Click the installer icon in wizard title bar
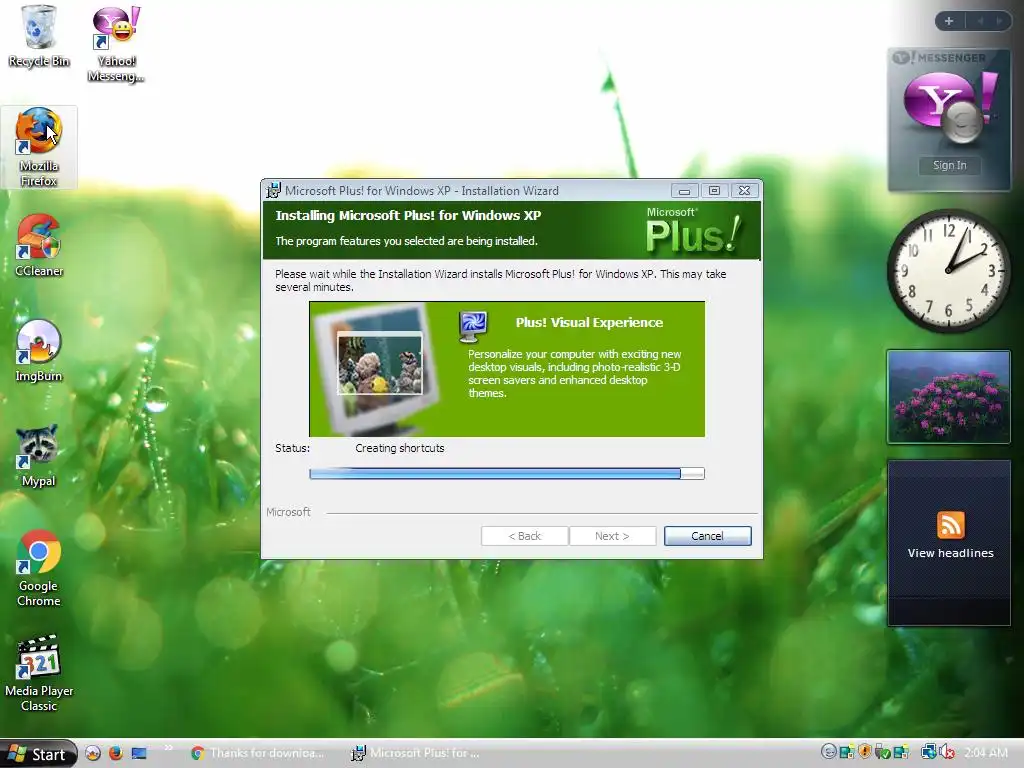Screen dimensions: 1024x768 273,191
